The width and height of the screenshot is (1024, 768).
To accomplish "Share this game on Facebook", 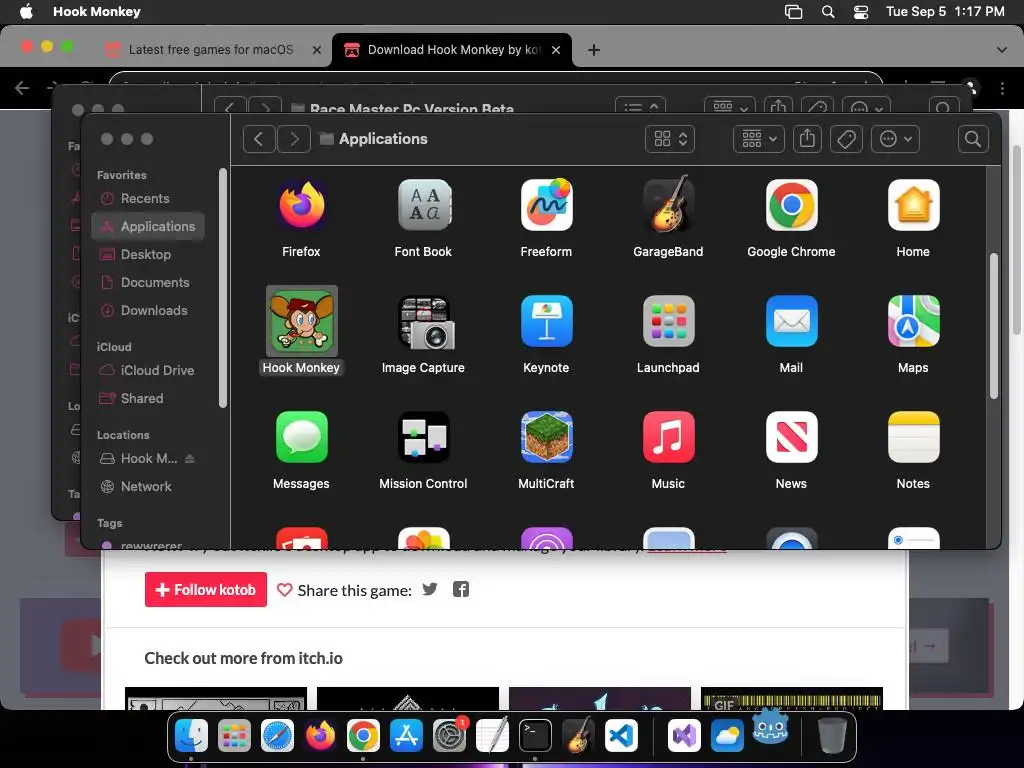I will pyautogui.click(x=461, y=589).
